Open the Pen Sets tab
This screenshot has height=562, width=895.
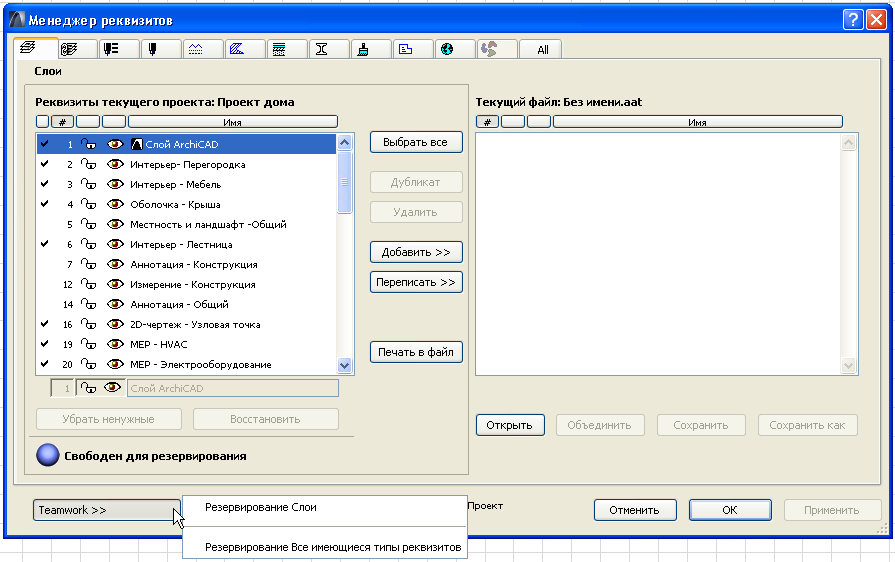111,49
